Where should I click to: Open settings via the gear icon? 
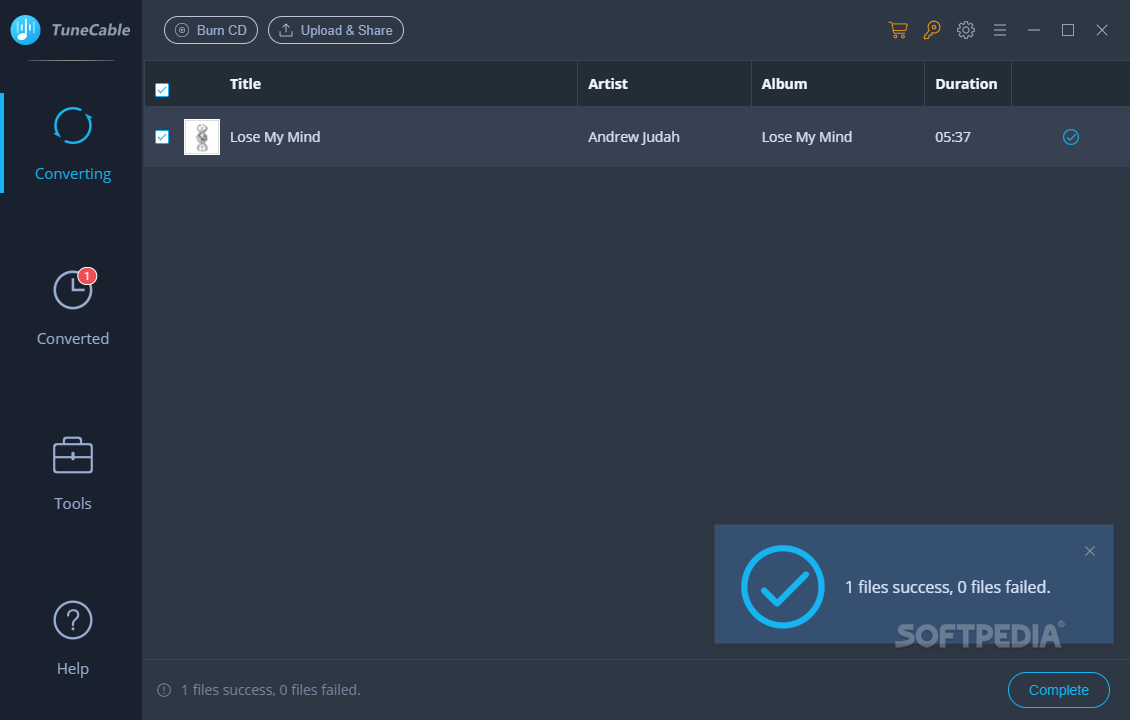[966, 30]
